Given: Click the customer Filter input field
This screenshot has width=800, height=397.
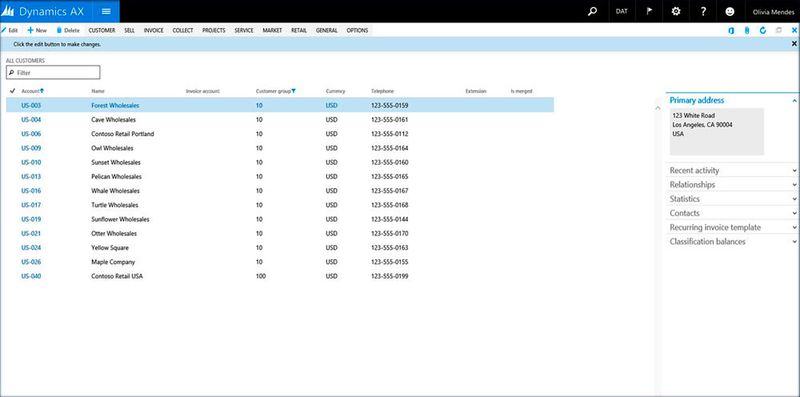Looking at the screenshot, I should point(53,73).
